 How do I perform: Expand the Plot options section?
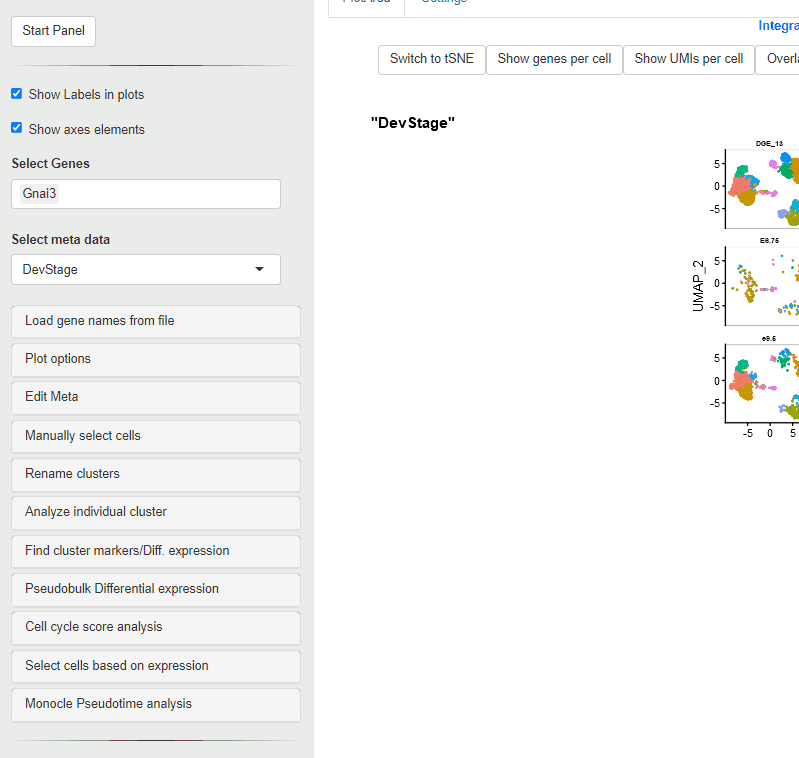pos(155,359)
